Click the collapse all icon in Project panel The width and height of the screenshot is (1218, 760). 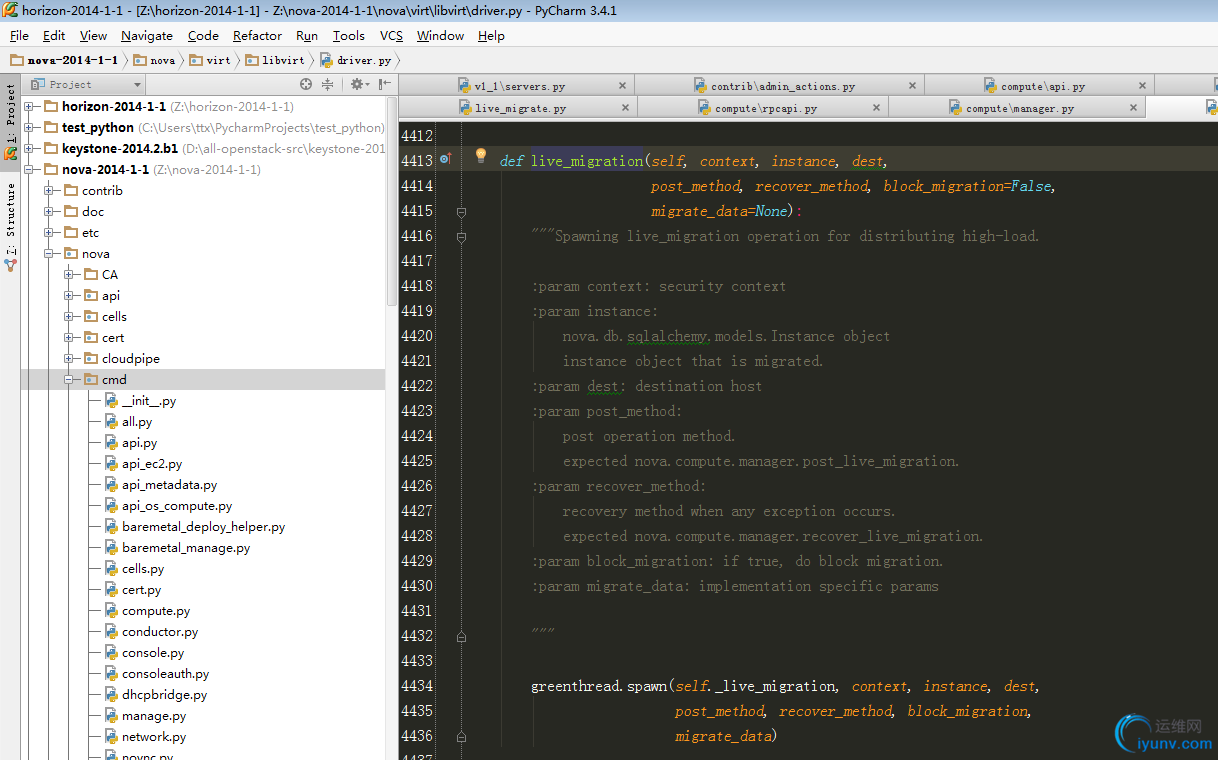[327, 85]
